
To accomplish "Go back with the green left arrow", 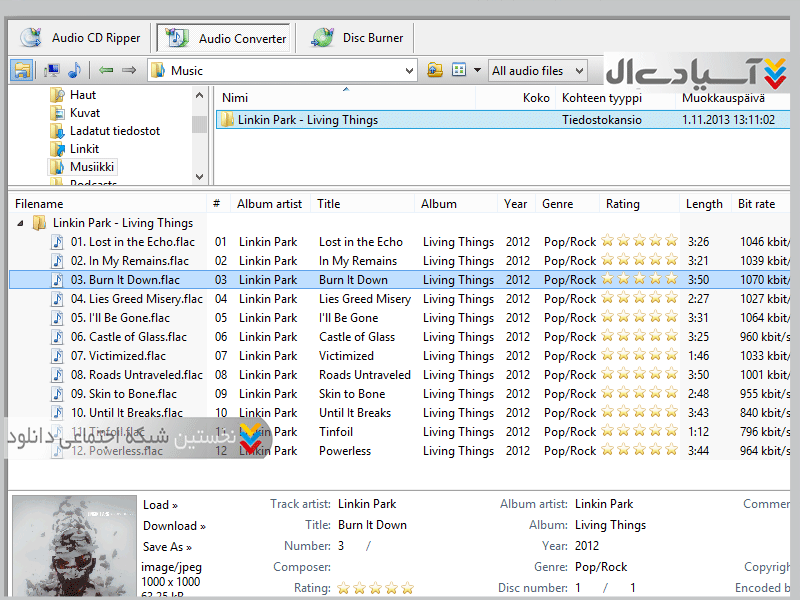I will [106, 70].
